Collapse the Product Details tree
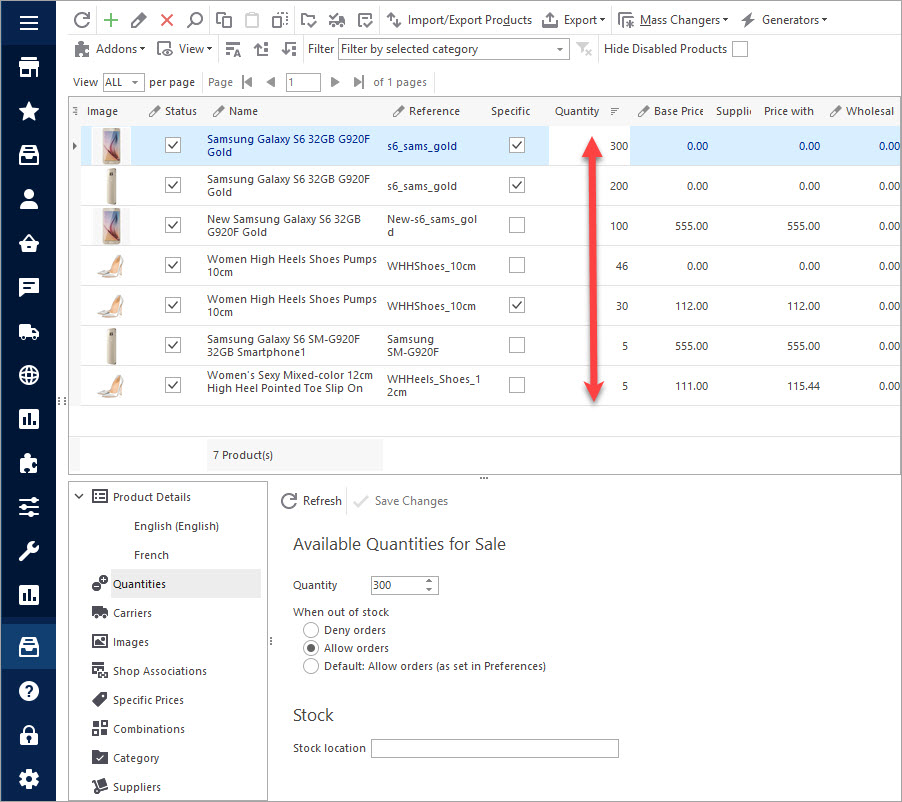This screenshot has height=802, width=902. [79, 497]
